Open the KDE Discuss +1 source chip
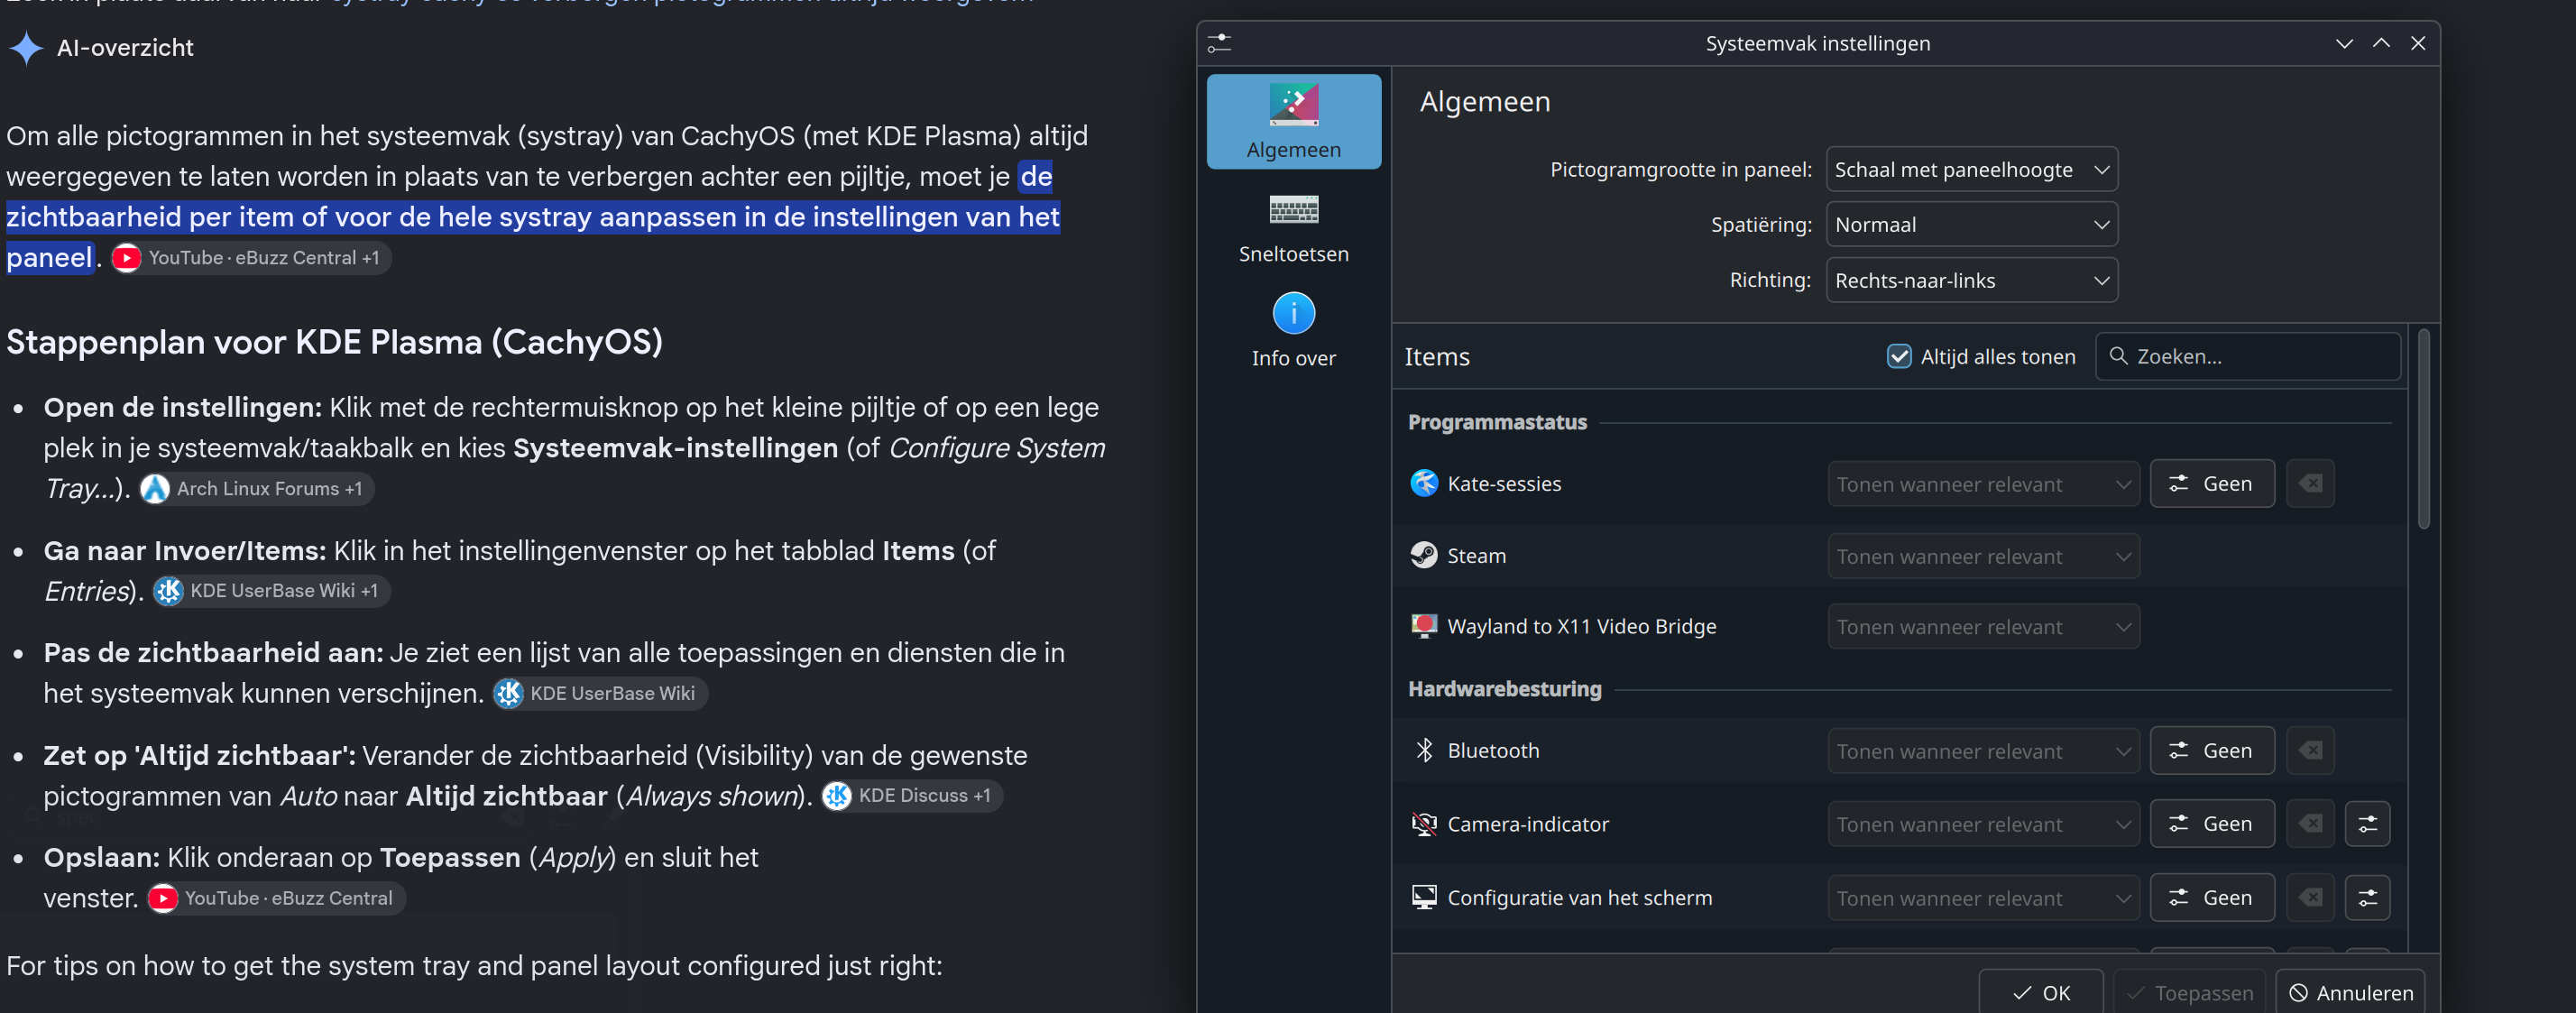This screenshot has height=1013, width=2576. tap(911, 796)
